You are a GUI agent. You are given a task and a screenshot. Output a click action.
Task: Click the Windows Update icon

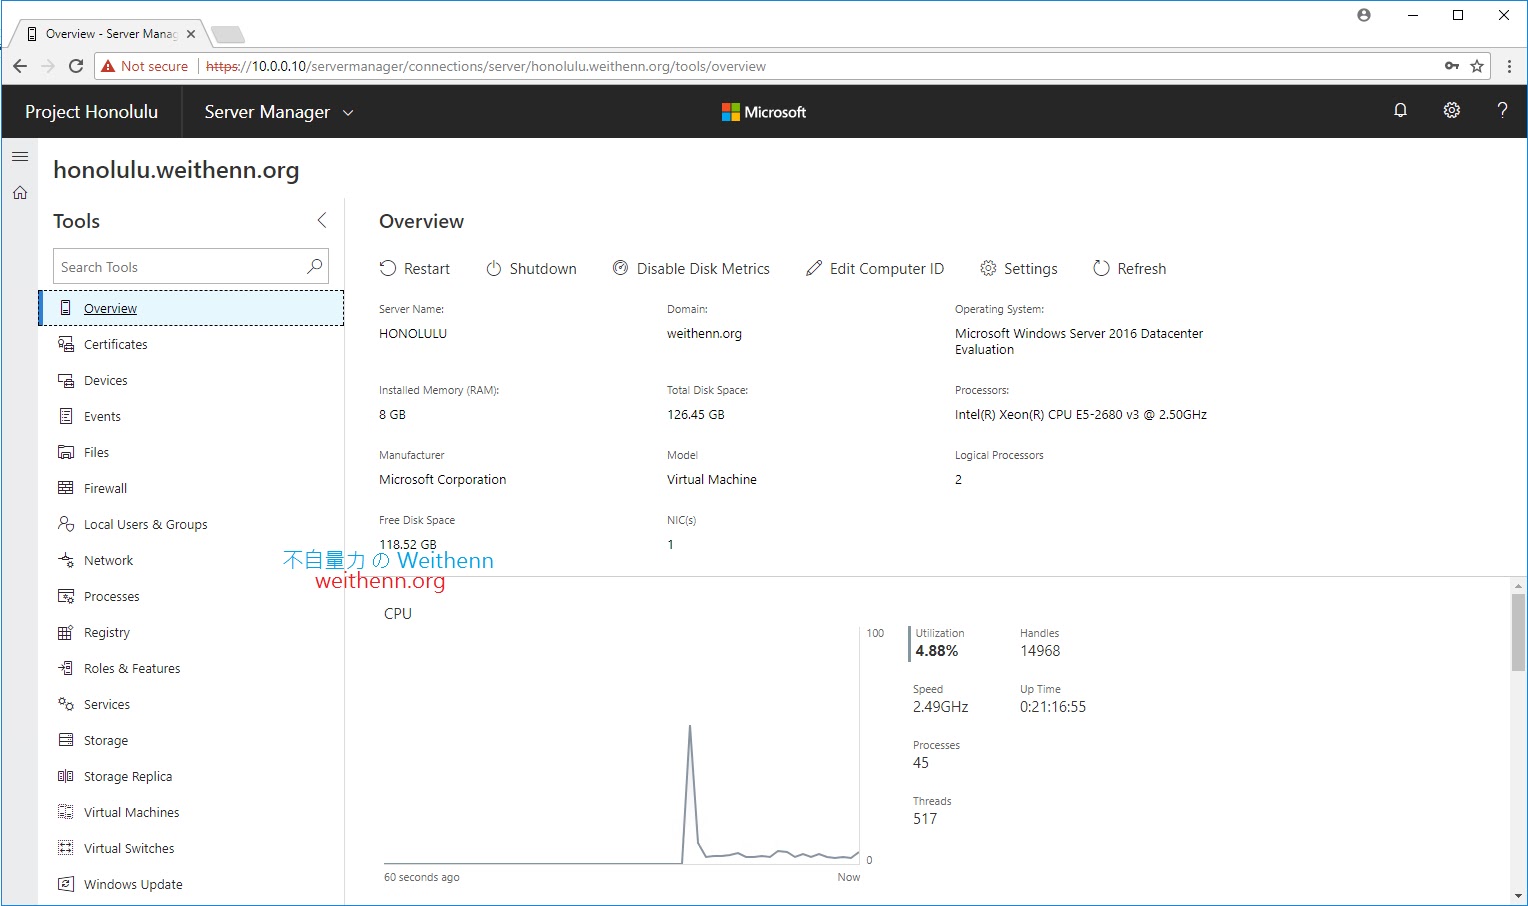pyautogui.click(x=66, y=884)
